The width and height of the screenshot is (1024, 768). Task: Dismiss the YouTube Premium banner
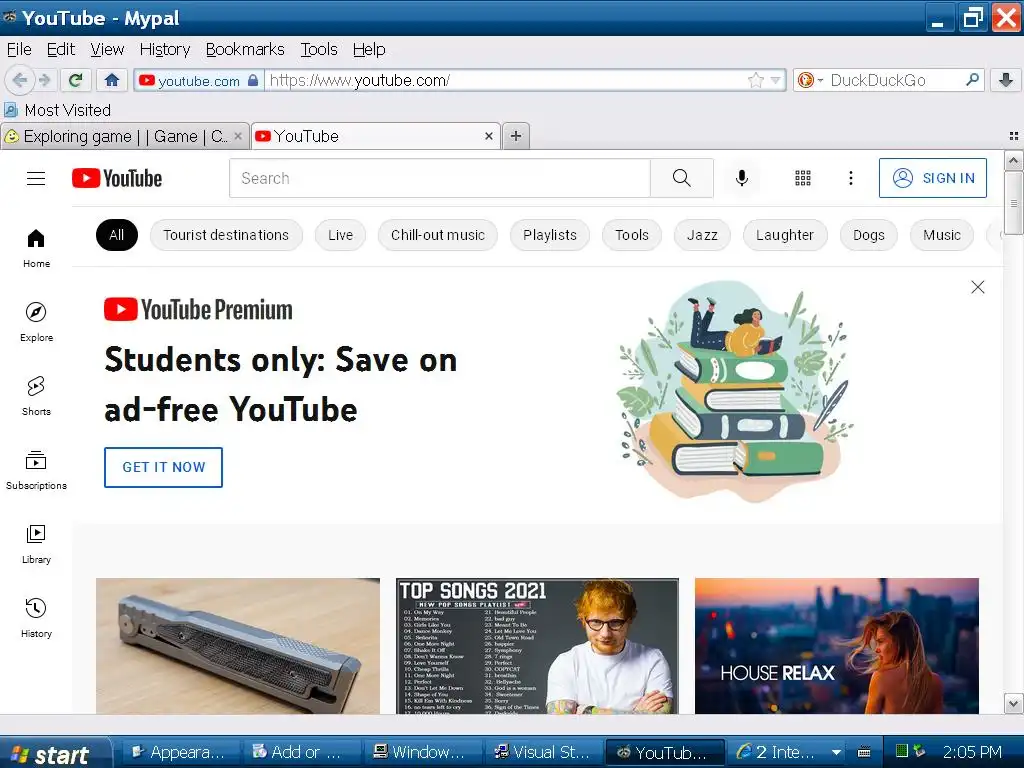point(978,287)
